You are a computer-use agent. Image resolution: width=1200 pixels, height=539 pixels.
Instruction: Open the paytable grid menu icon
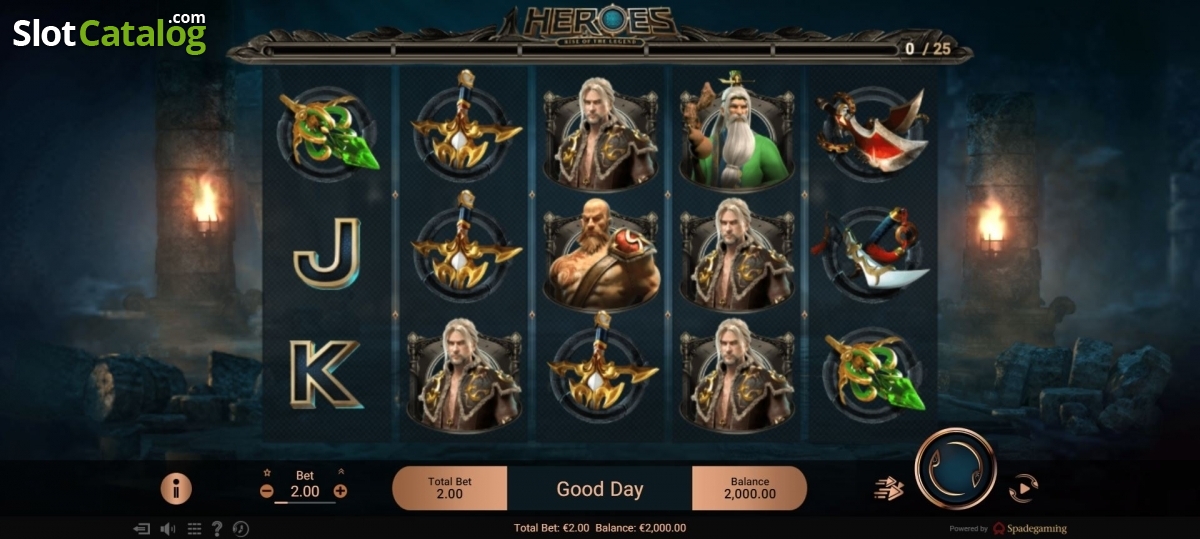[x=194, y=528]
